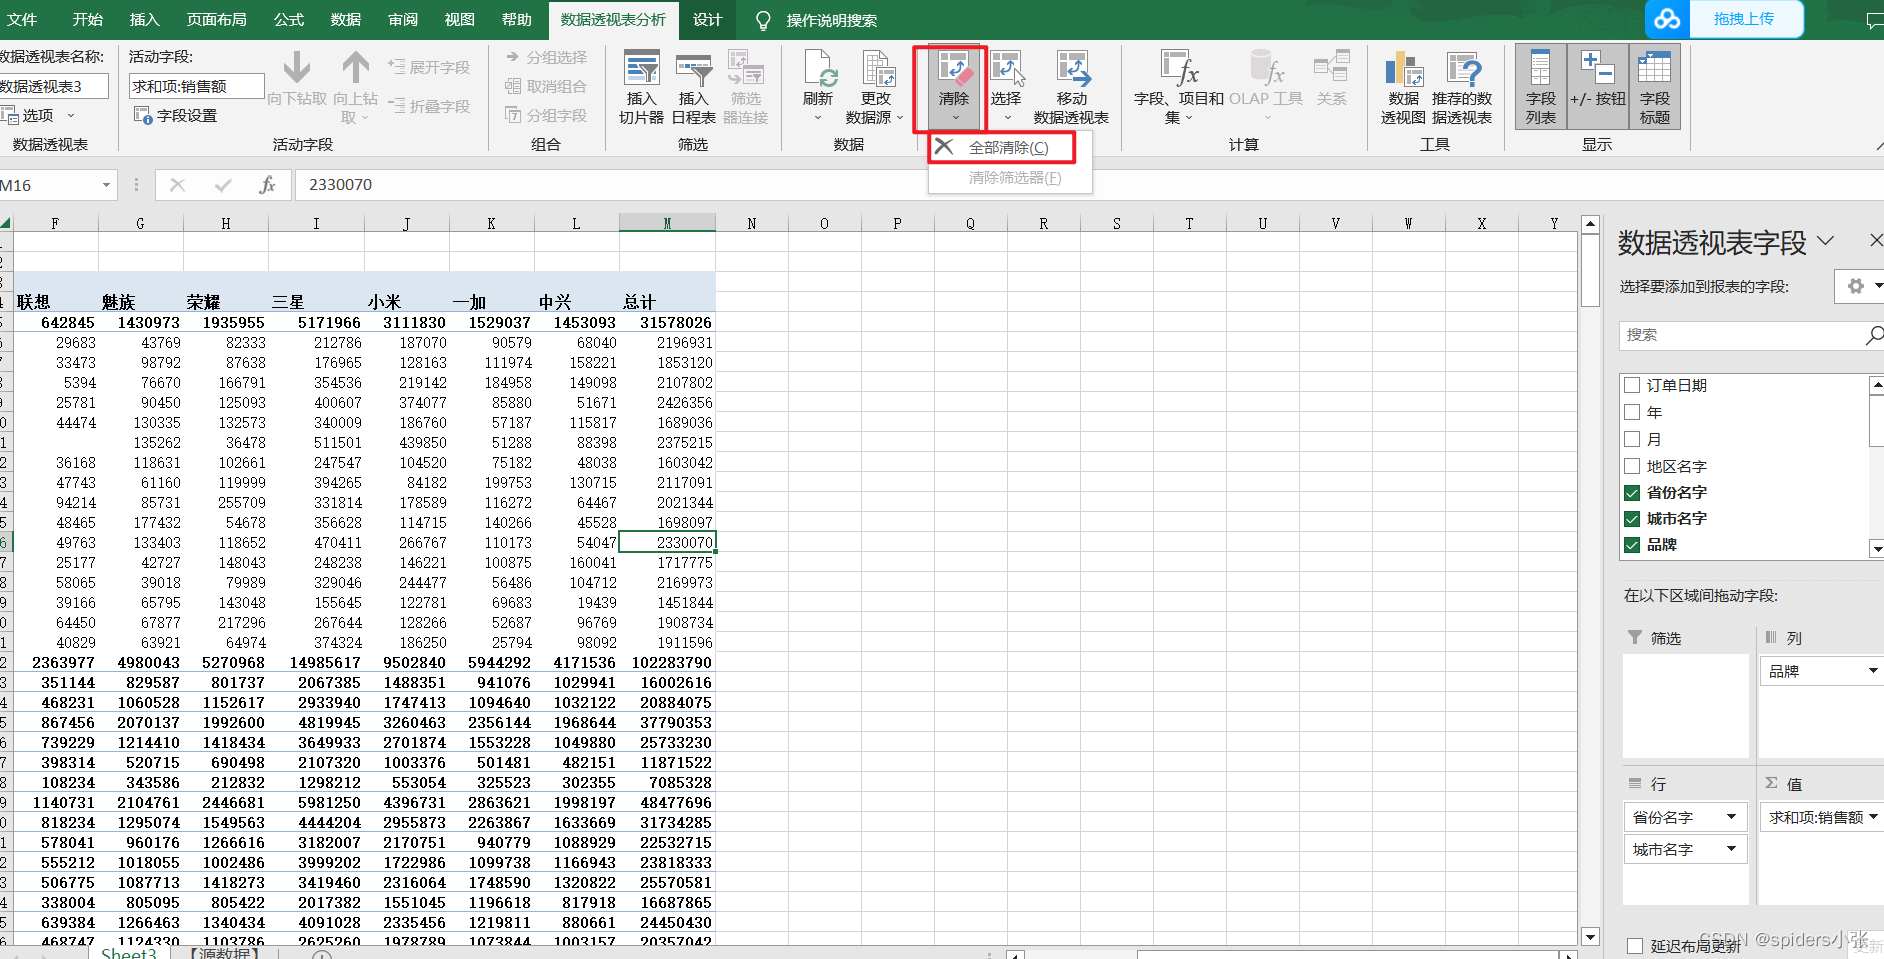The image size is (1884, 959).
Task: Close the PivotTable Fields pane
Action: pos(1875,240)
